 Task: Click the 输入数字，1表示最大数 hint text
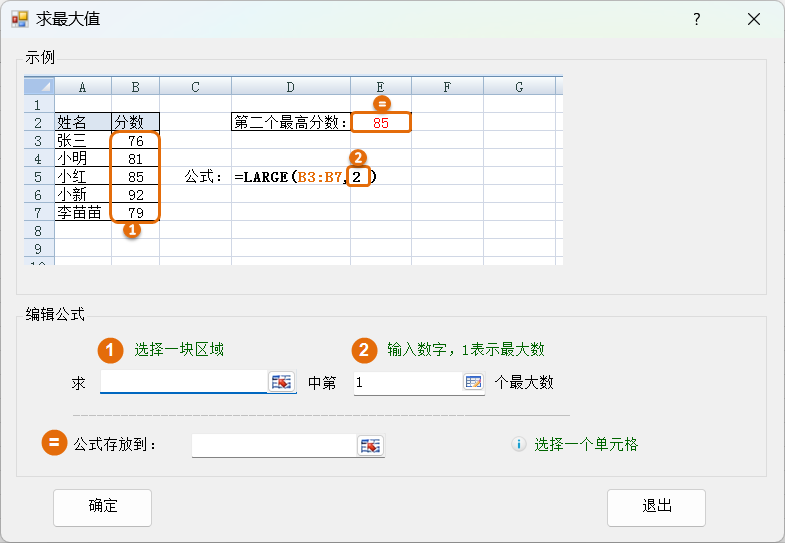[x=465, y=350]
